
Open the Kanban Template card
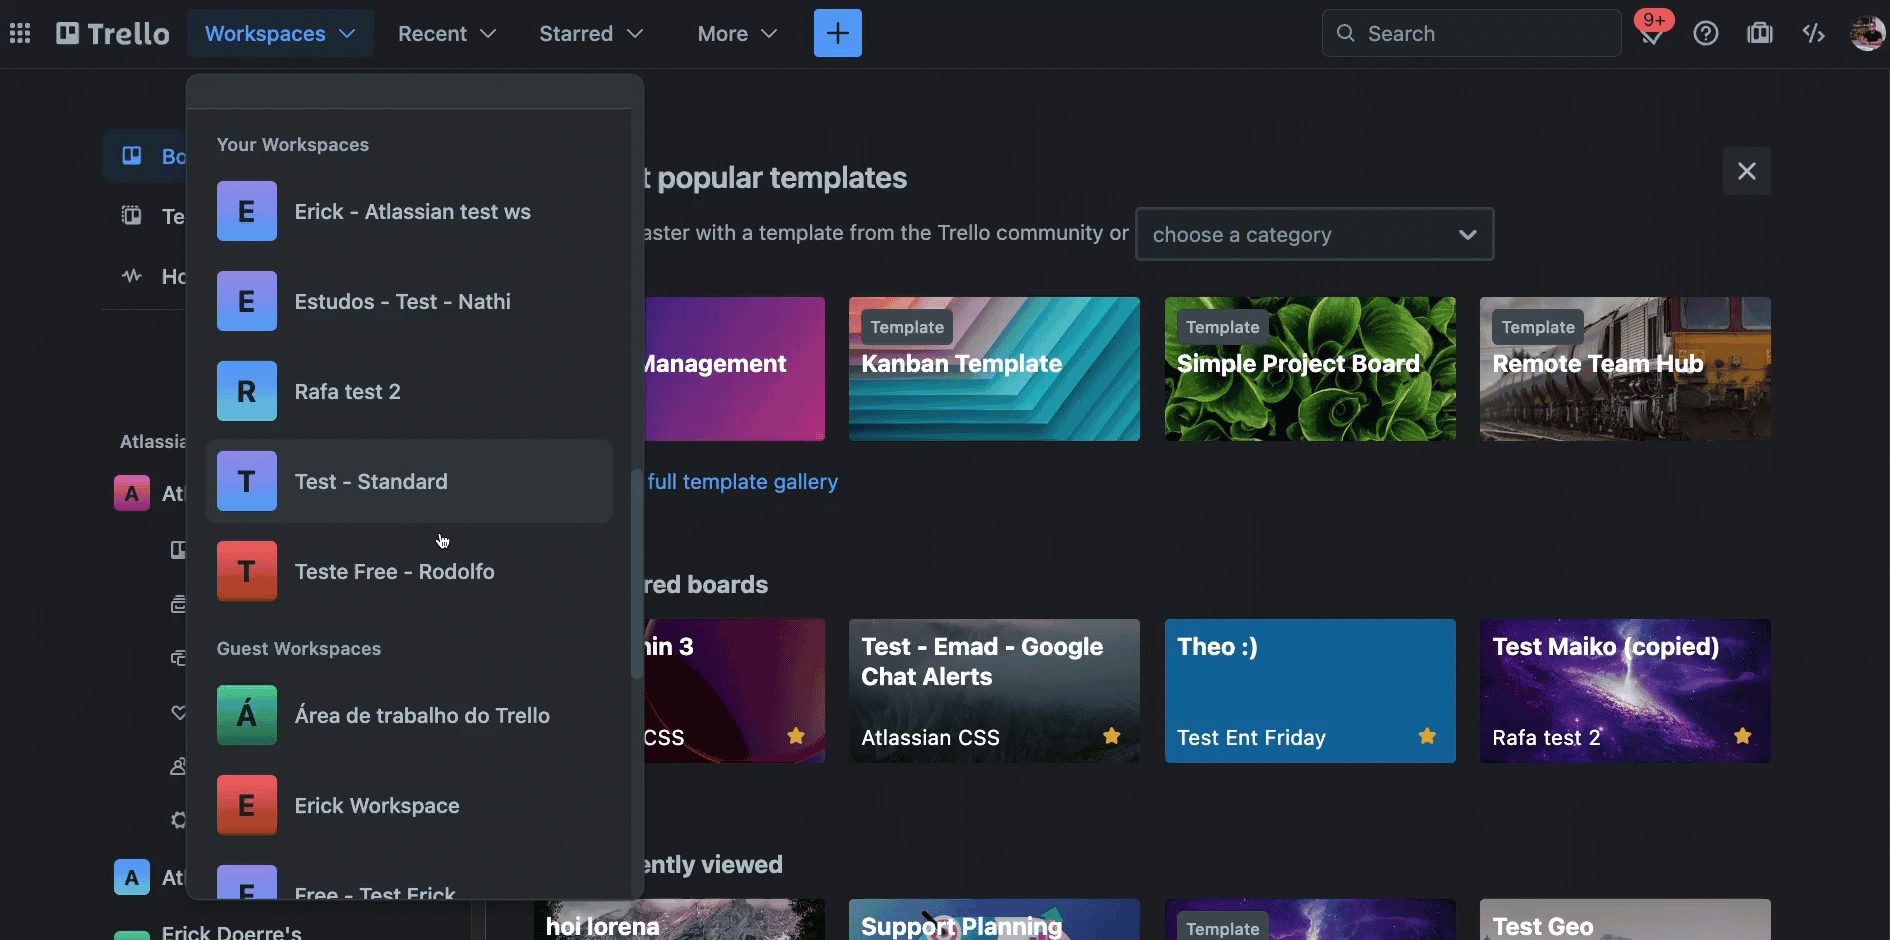[x=994, y=369]
